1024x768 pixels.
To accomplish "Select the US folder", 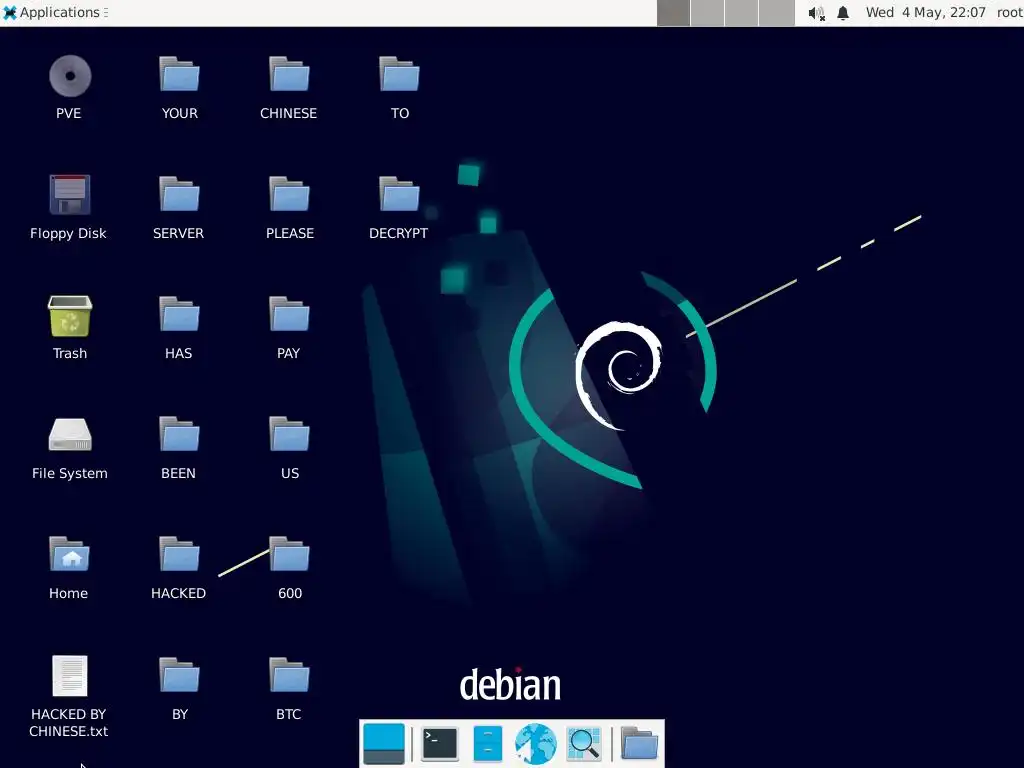I will click(x=289, y=434).
